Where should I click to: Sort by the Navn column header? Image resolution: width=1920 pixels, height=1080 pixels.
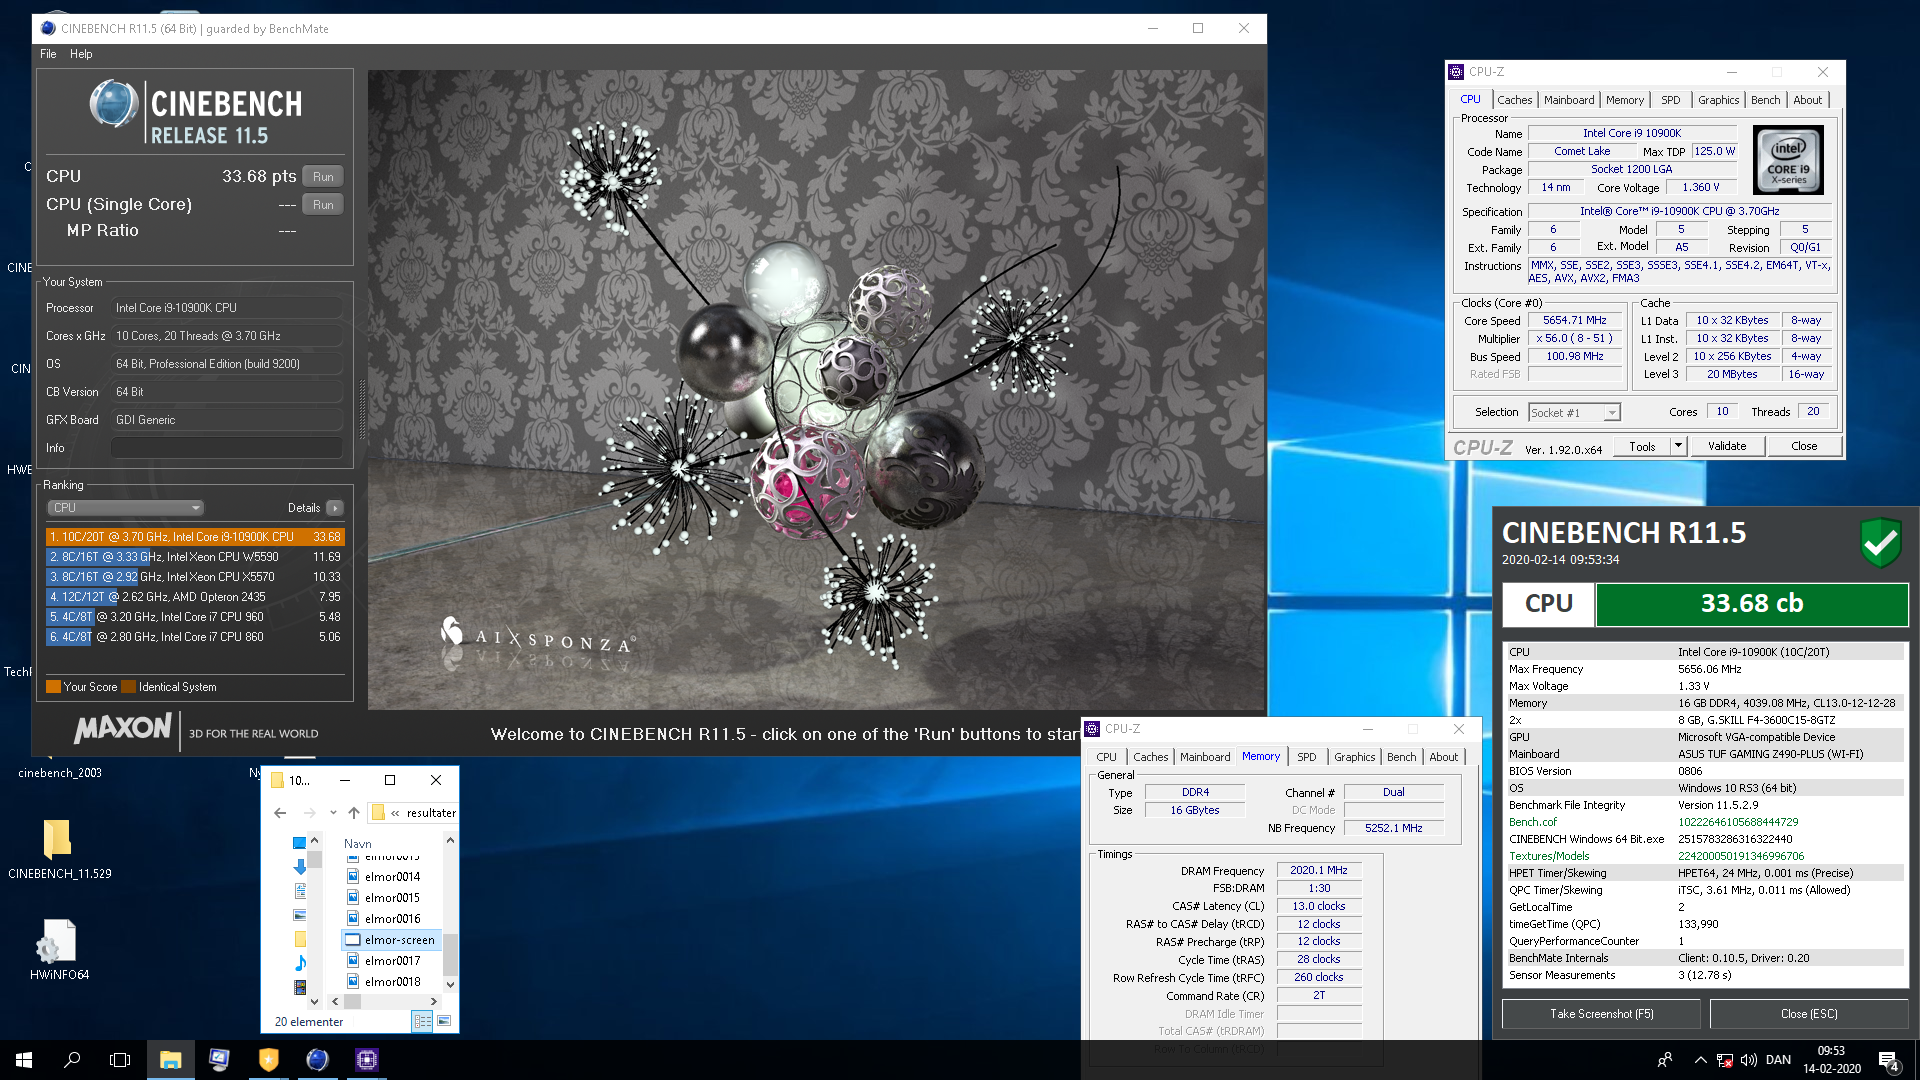click(x=358, y=843)
